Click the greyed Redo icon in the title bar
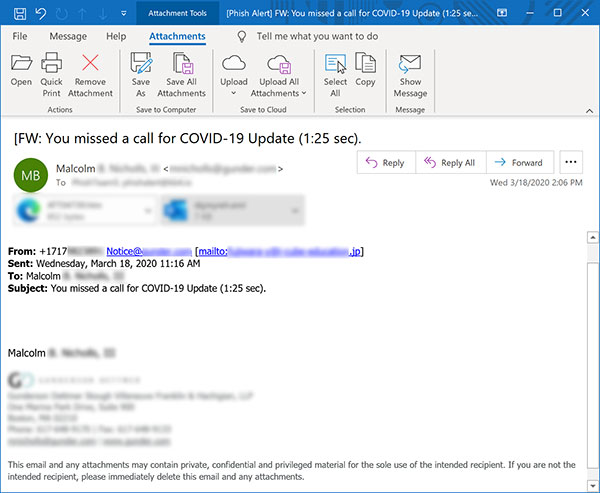 (x=61, y=14)
